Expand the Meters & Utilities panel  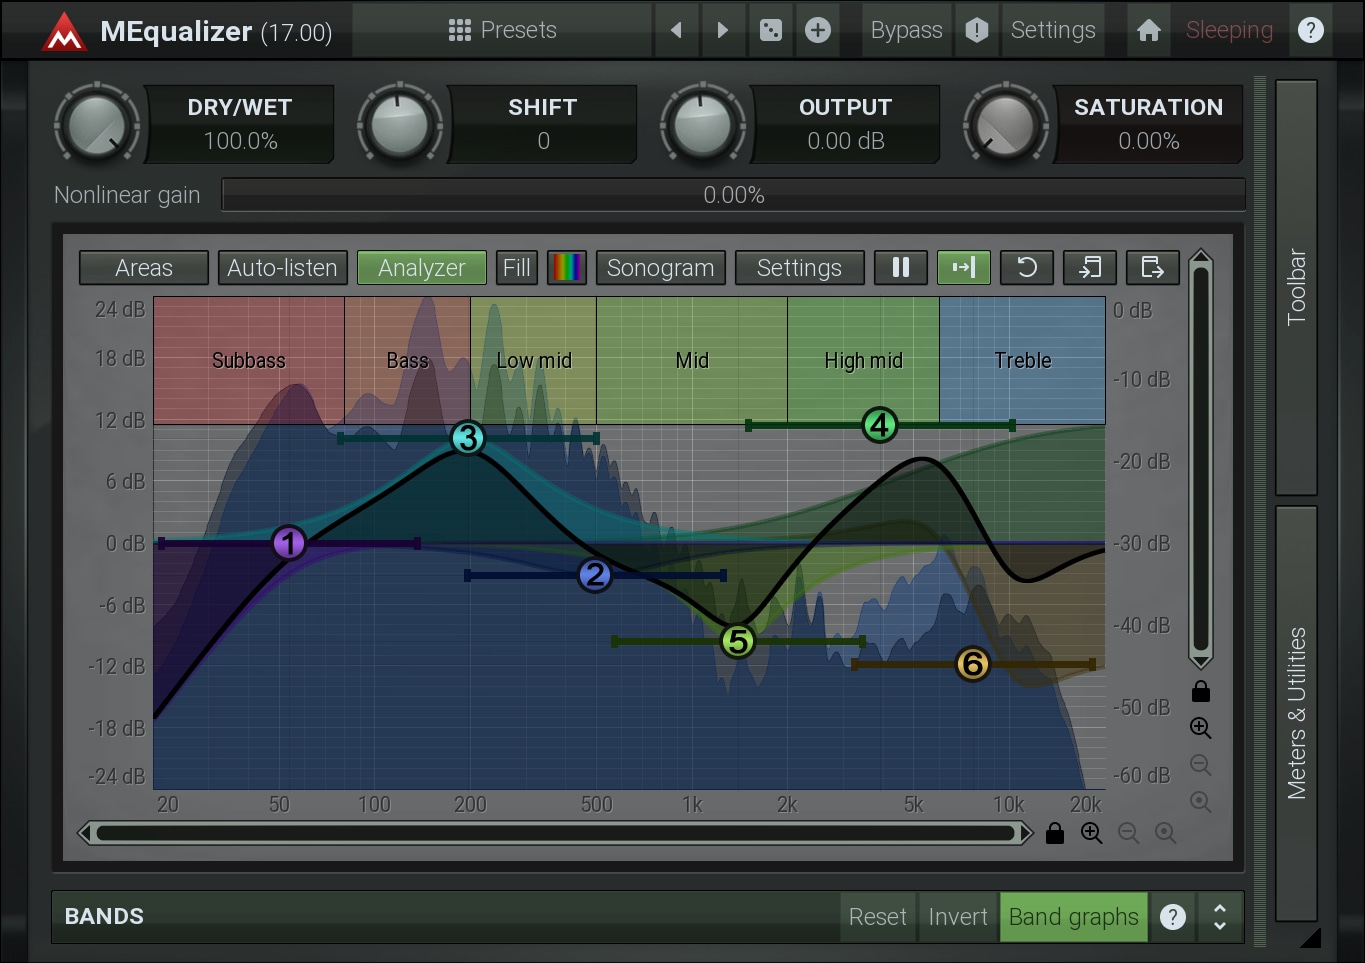pyautogui.click(x=1296, y=713)
